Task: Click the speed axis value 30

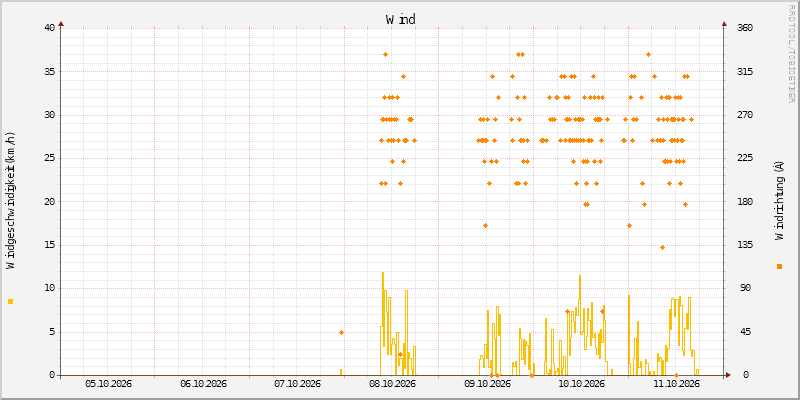Action: [x=49, y=115]
